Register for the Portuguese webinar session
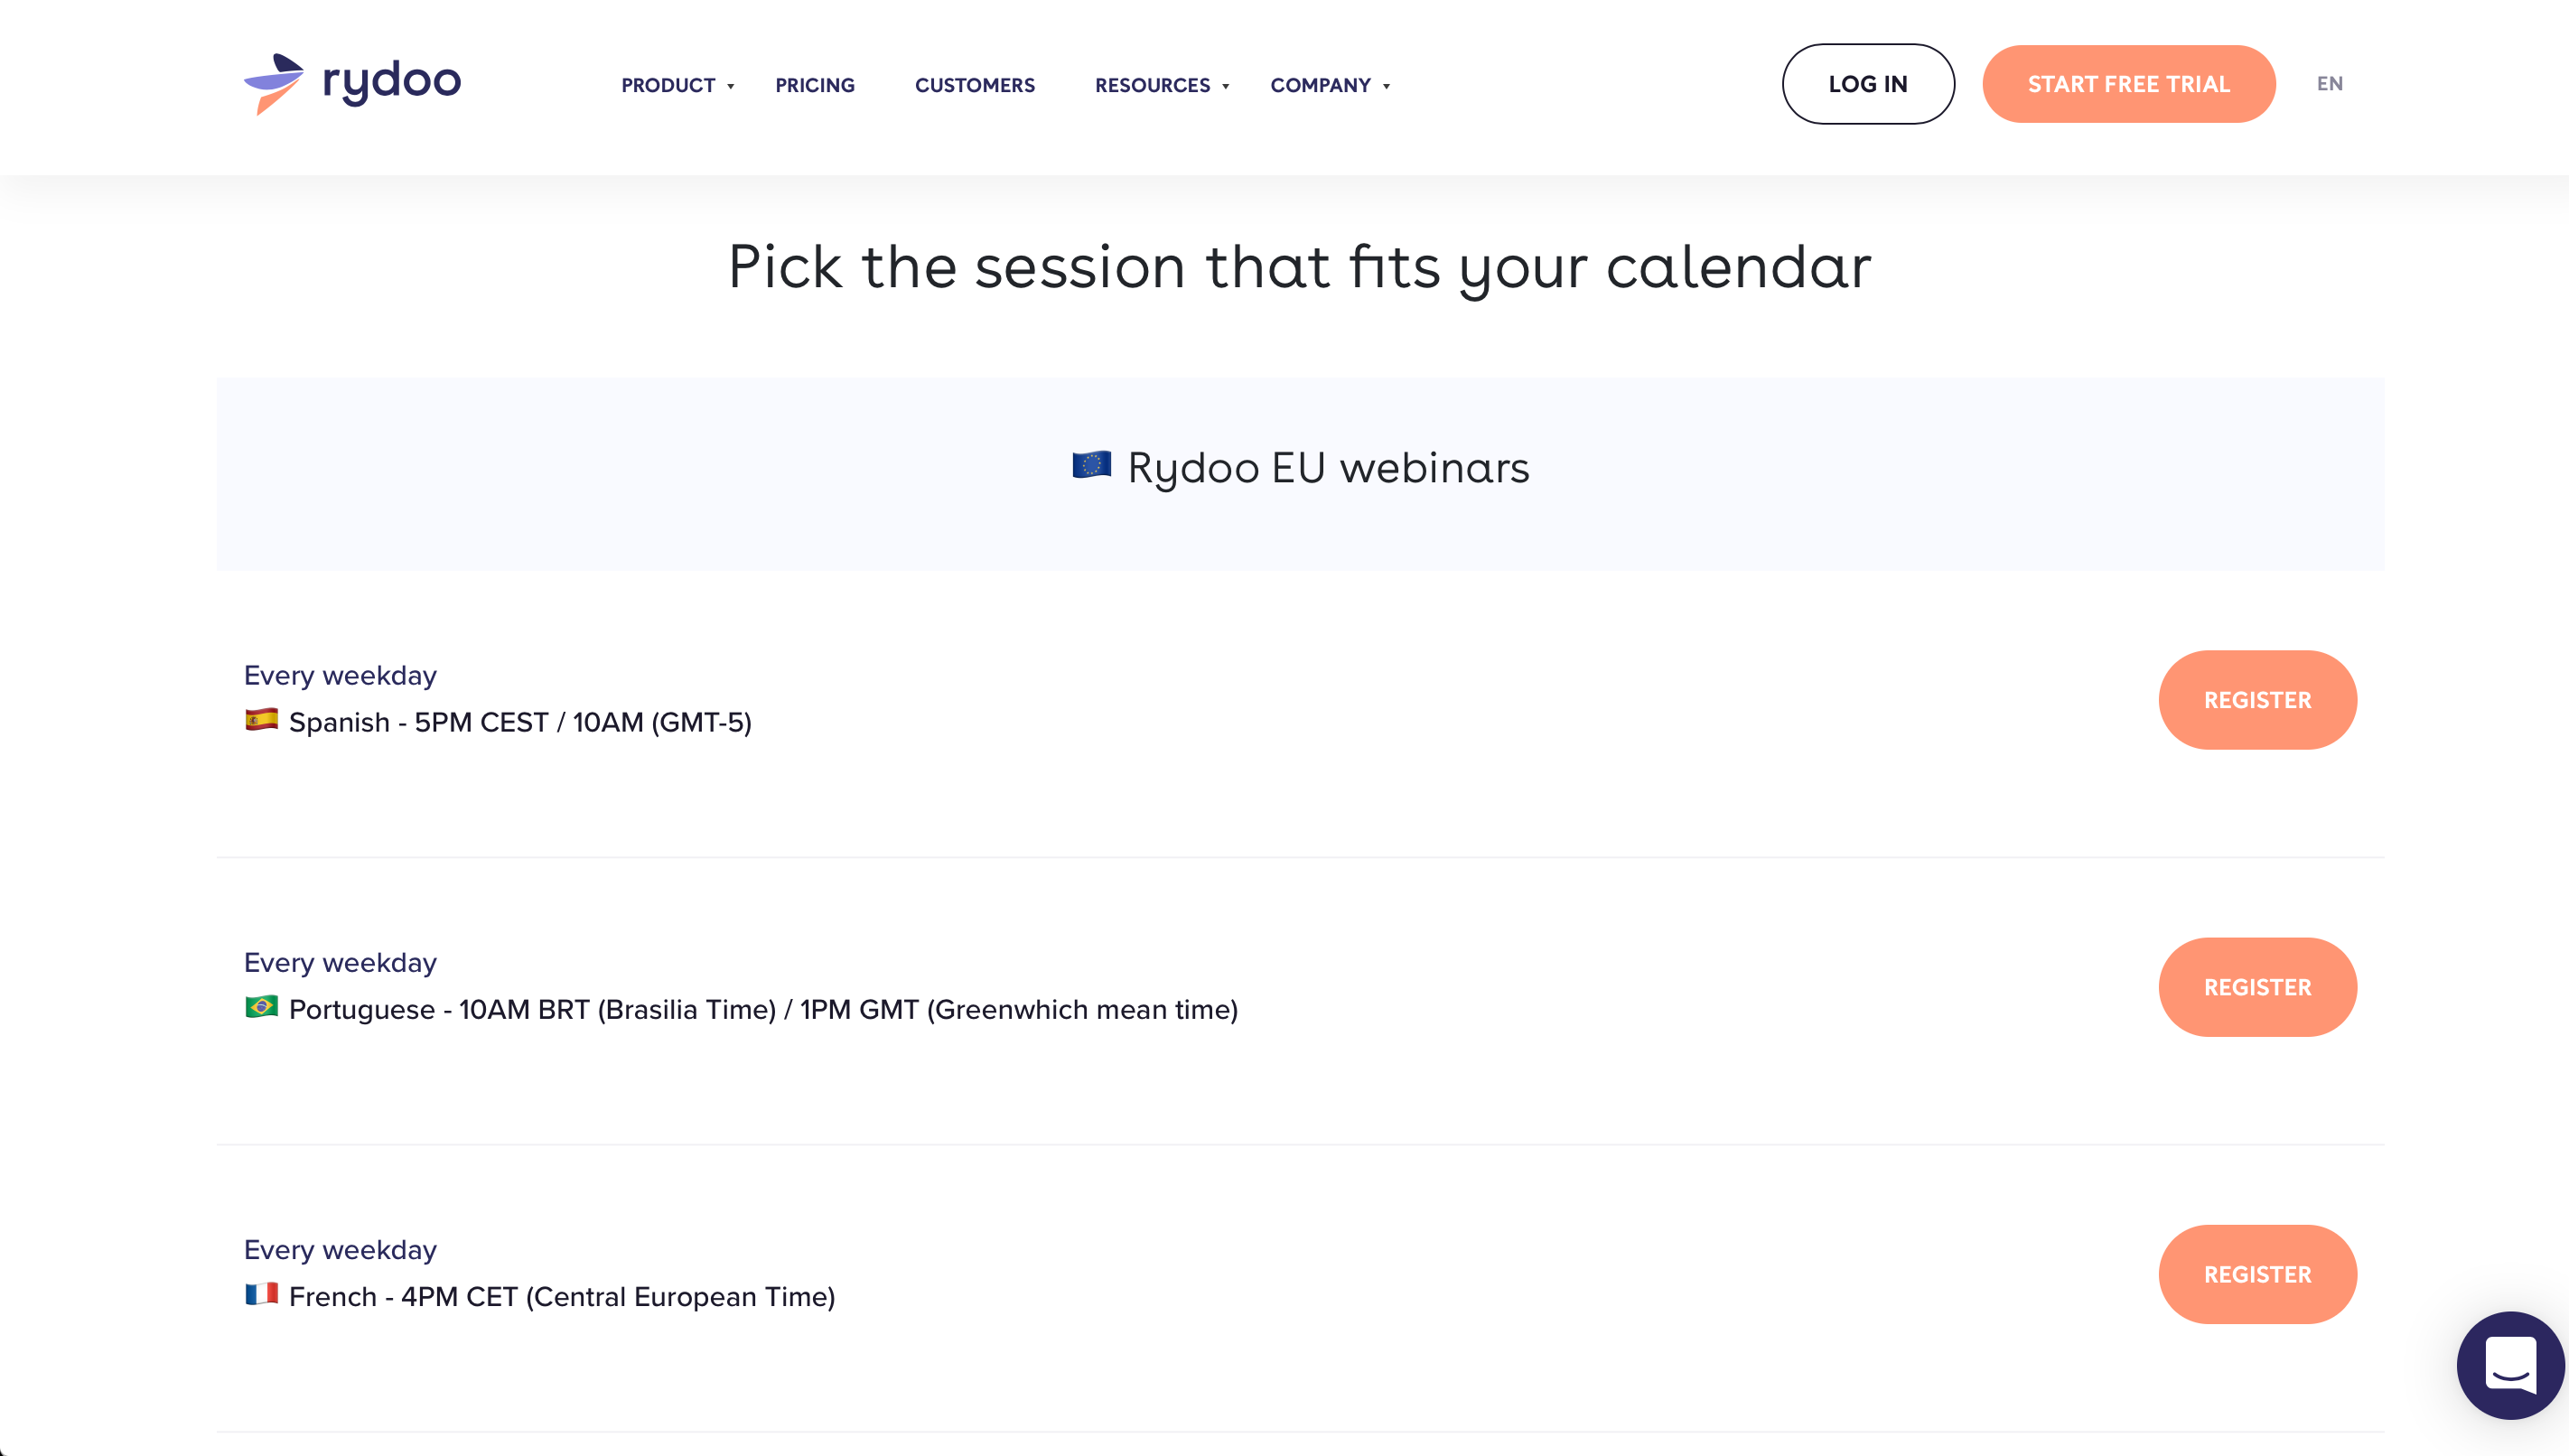The image size is (2569, 1456). click(x=2257, y=987)
